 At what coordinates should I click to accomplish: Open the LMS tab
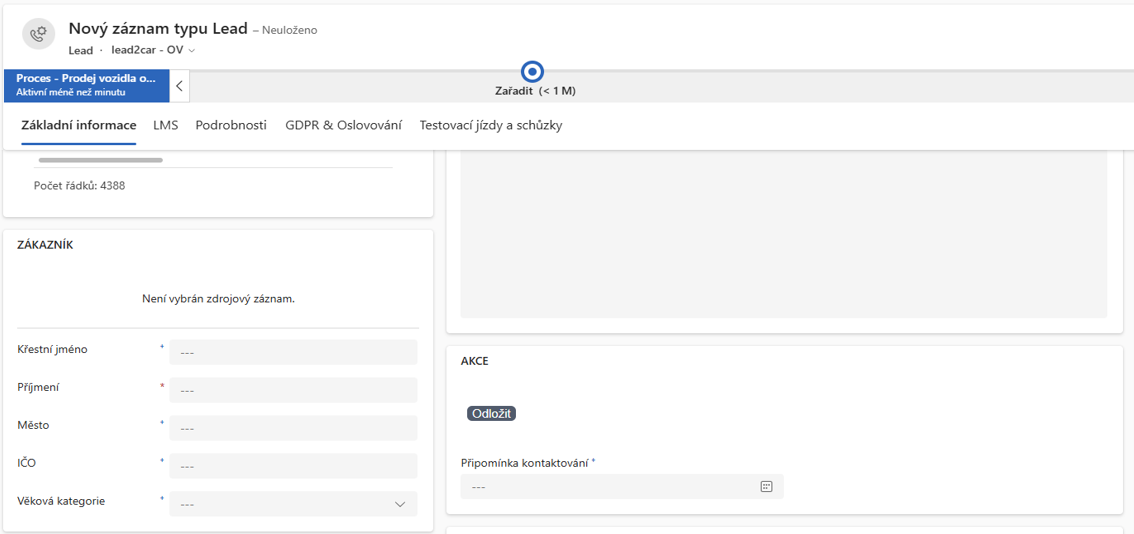[166, 125]
